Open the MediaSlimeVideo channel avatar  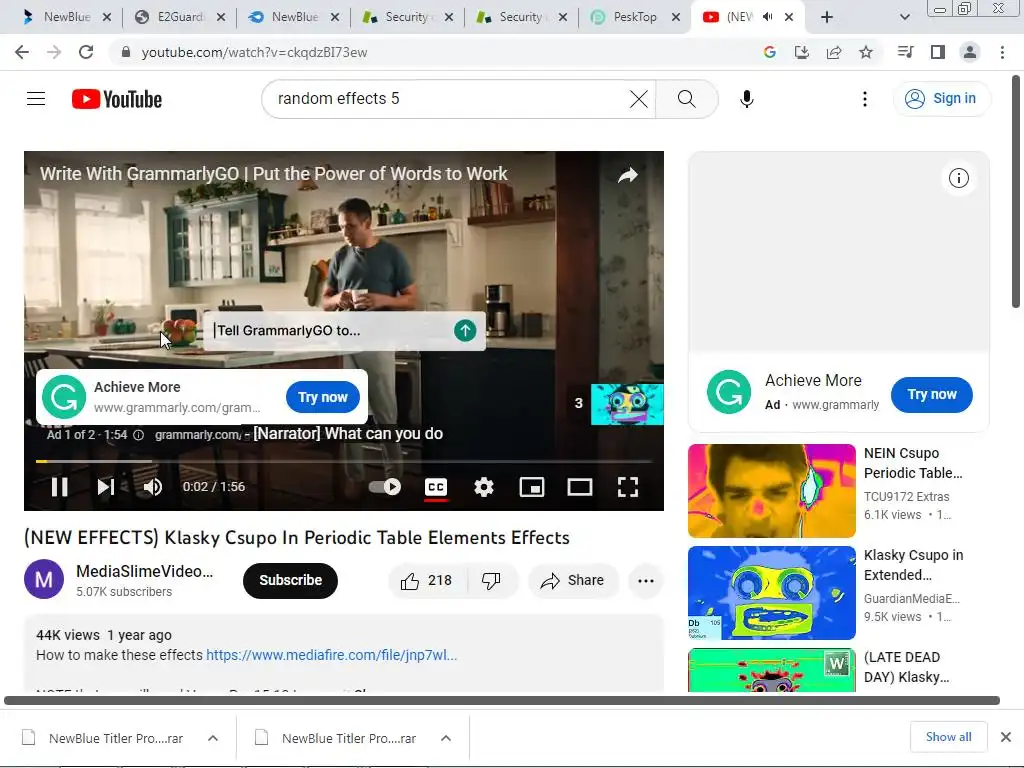(x=44, y=579)
